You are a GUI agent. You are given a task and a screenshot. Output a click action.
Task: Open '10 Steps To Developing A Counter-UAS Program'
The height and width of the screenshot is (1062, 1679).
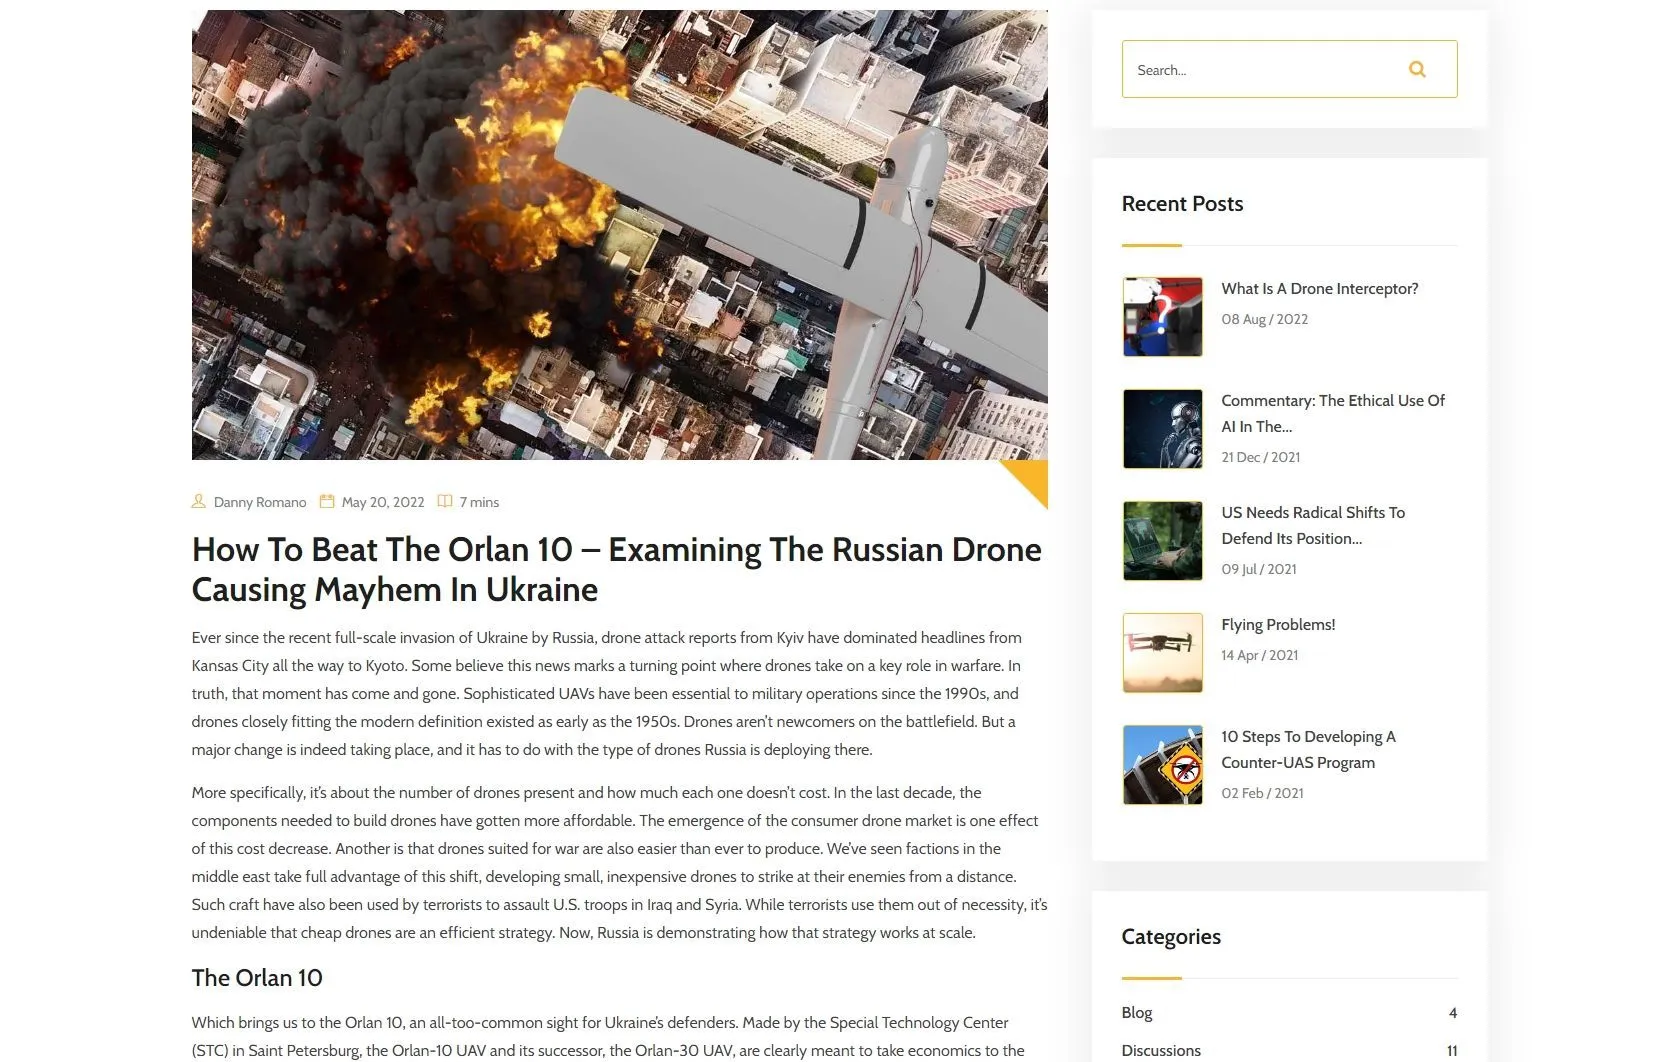point(1307,749)
